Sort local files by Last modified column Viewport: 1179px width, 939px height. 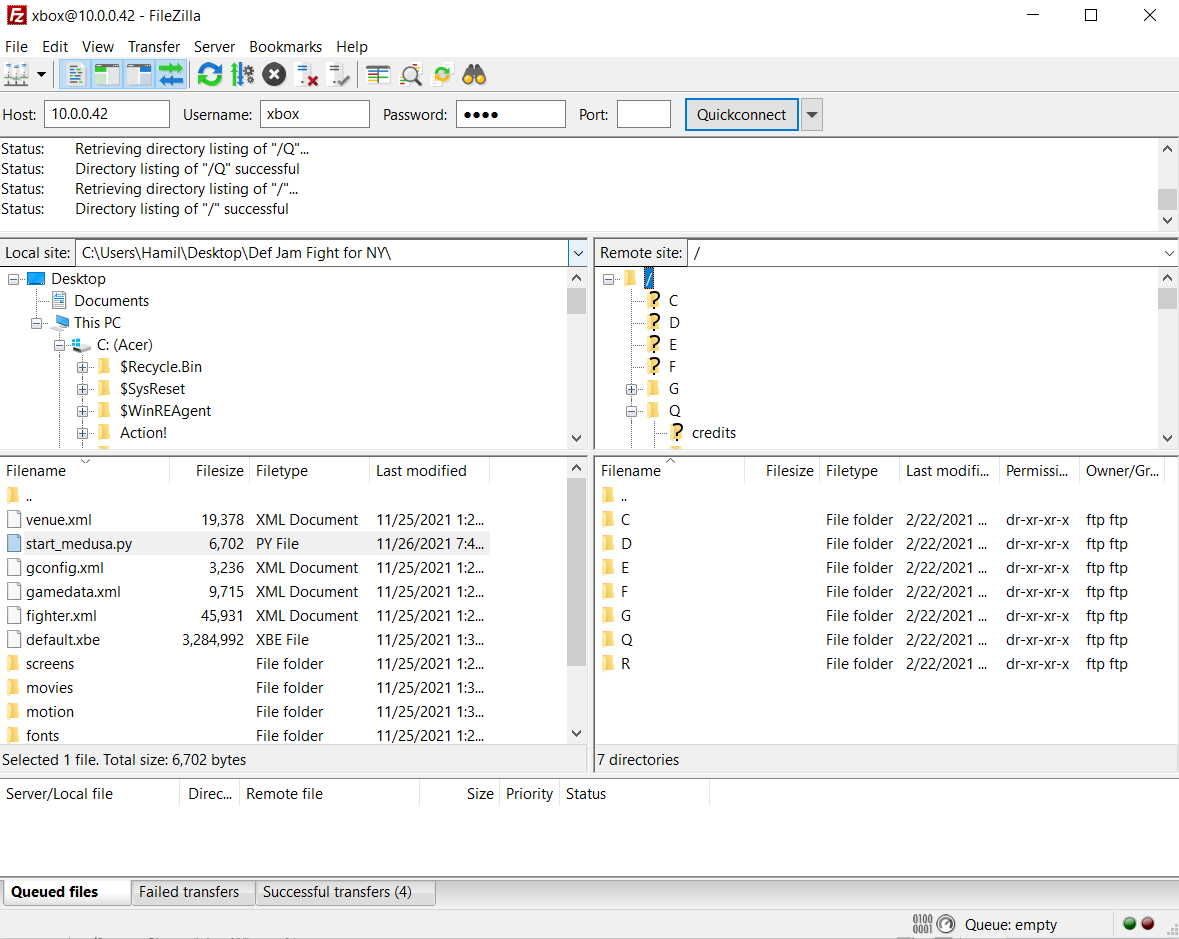tap(429, 471)
